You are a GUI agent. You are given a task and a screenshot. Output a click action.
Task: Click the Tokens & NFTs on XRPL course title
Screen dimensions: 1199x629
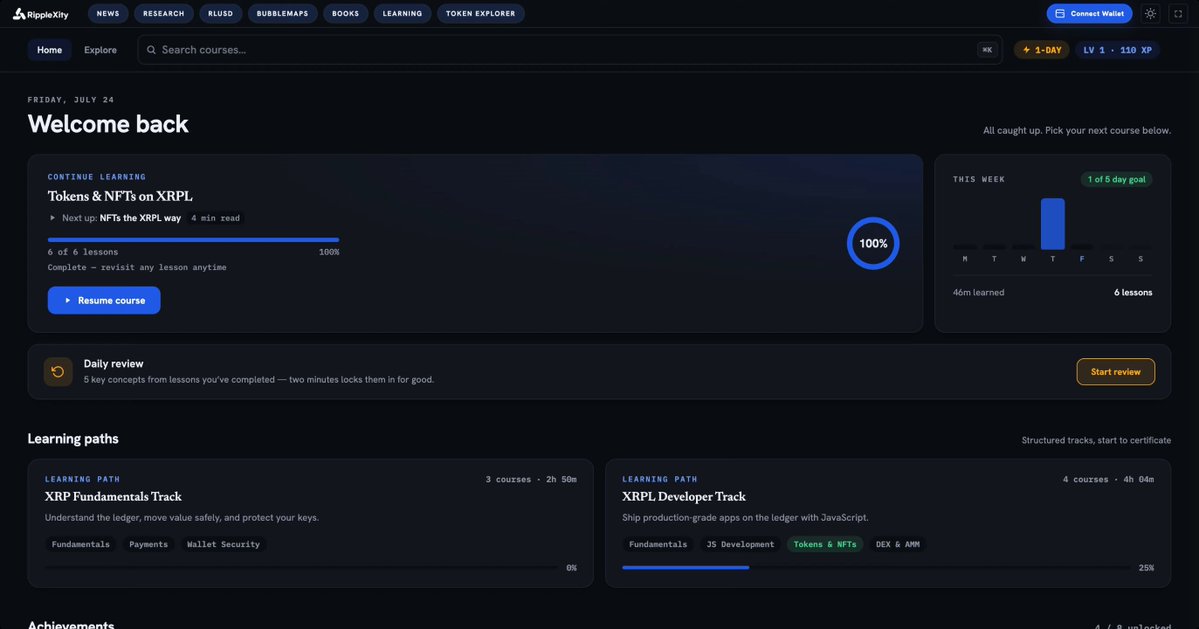tap(120, 196)
